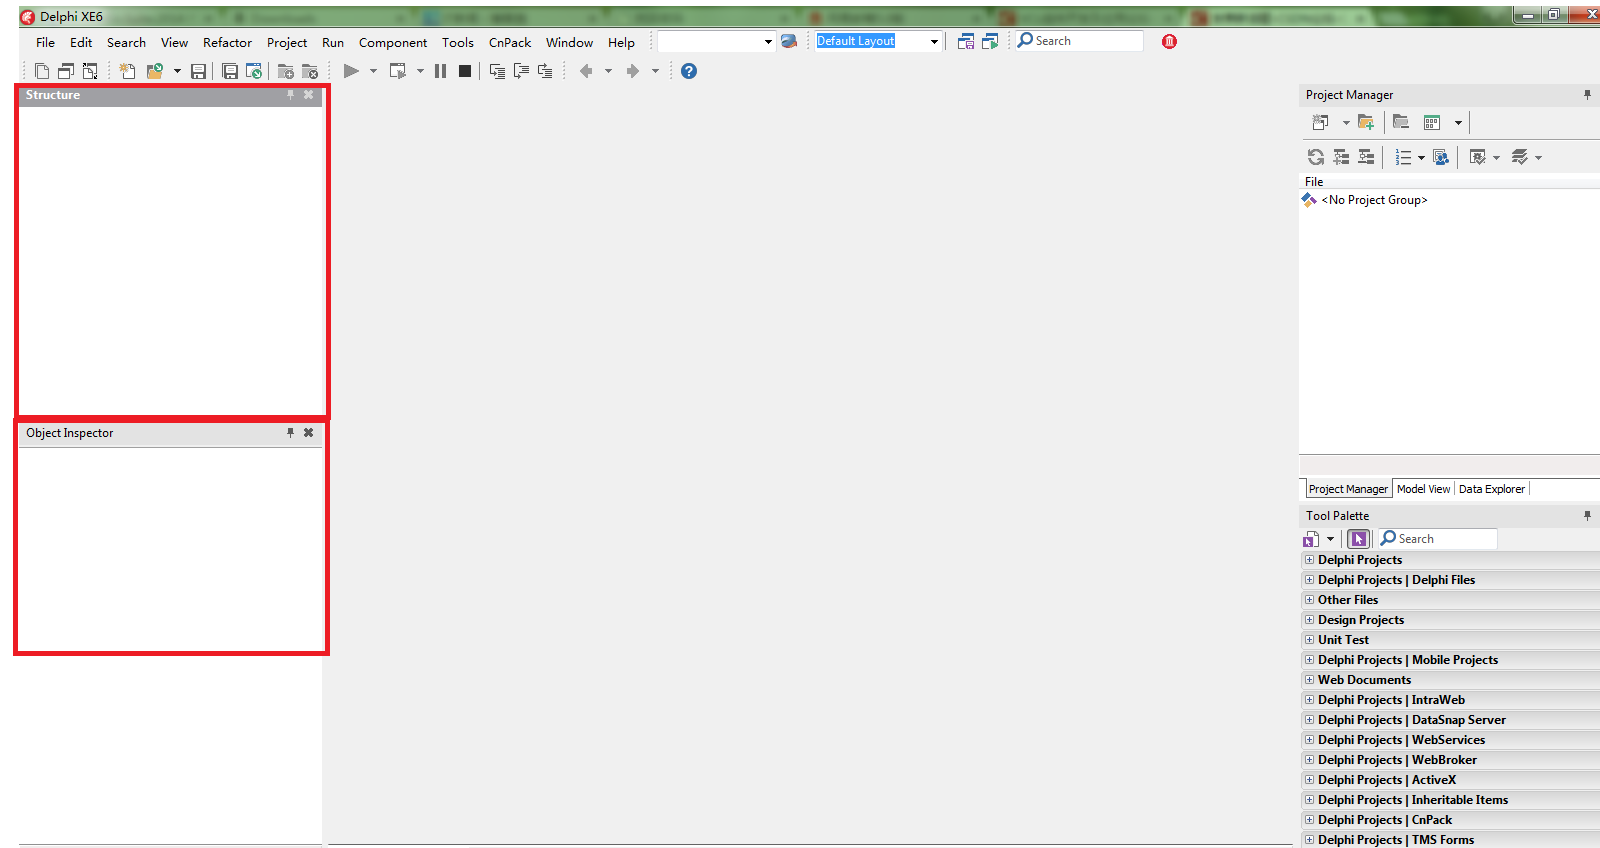The width and height of the screenshot is (1600, 848).
Task: Expand the back navigation history arrow
Action: [608, 71]
